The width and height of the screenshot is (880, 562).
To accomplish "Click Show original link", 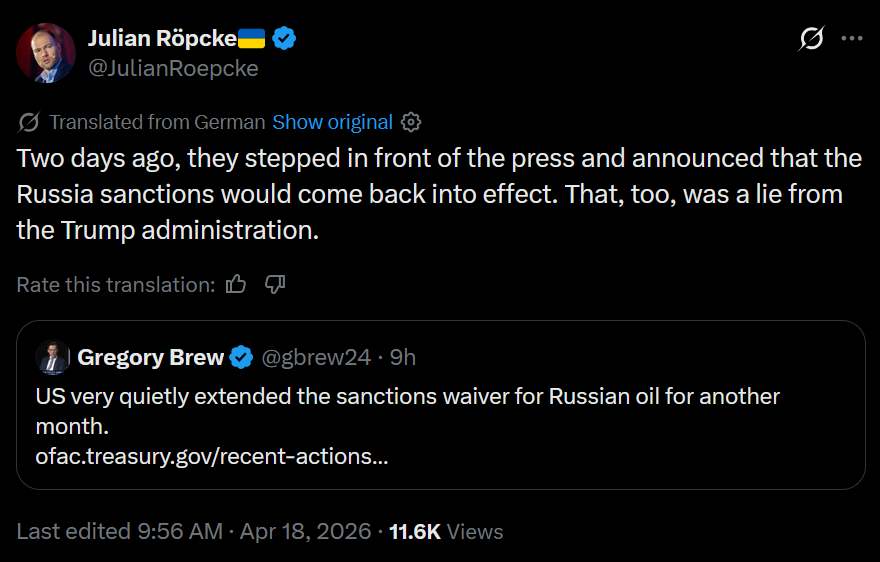I will pos(332,122).
